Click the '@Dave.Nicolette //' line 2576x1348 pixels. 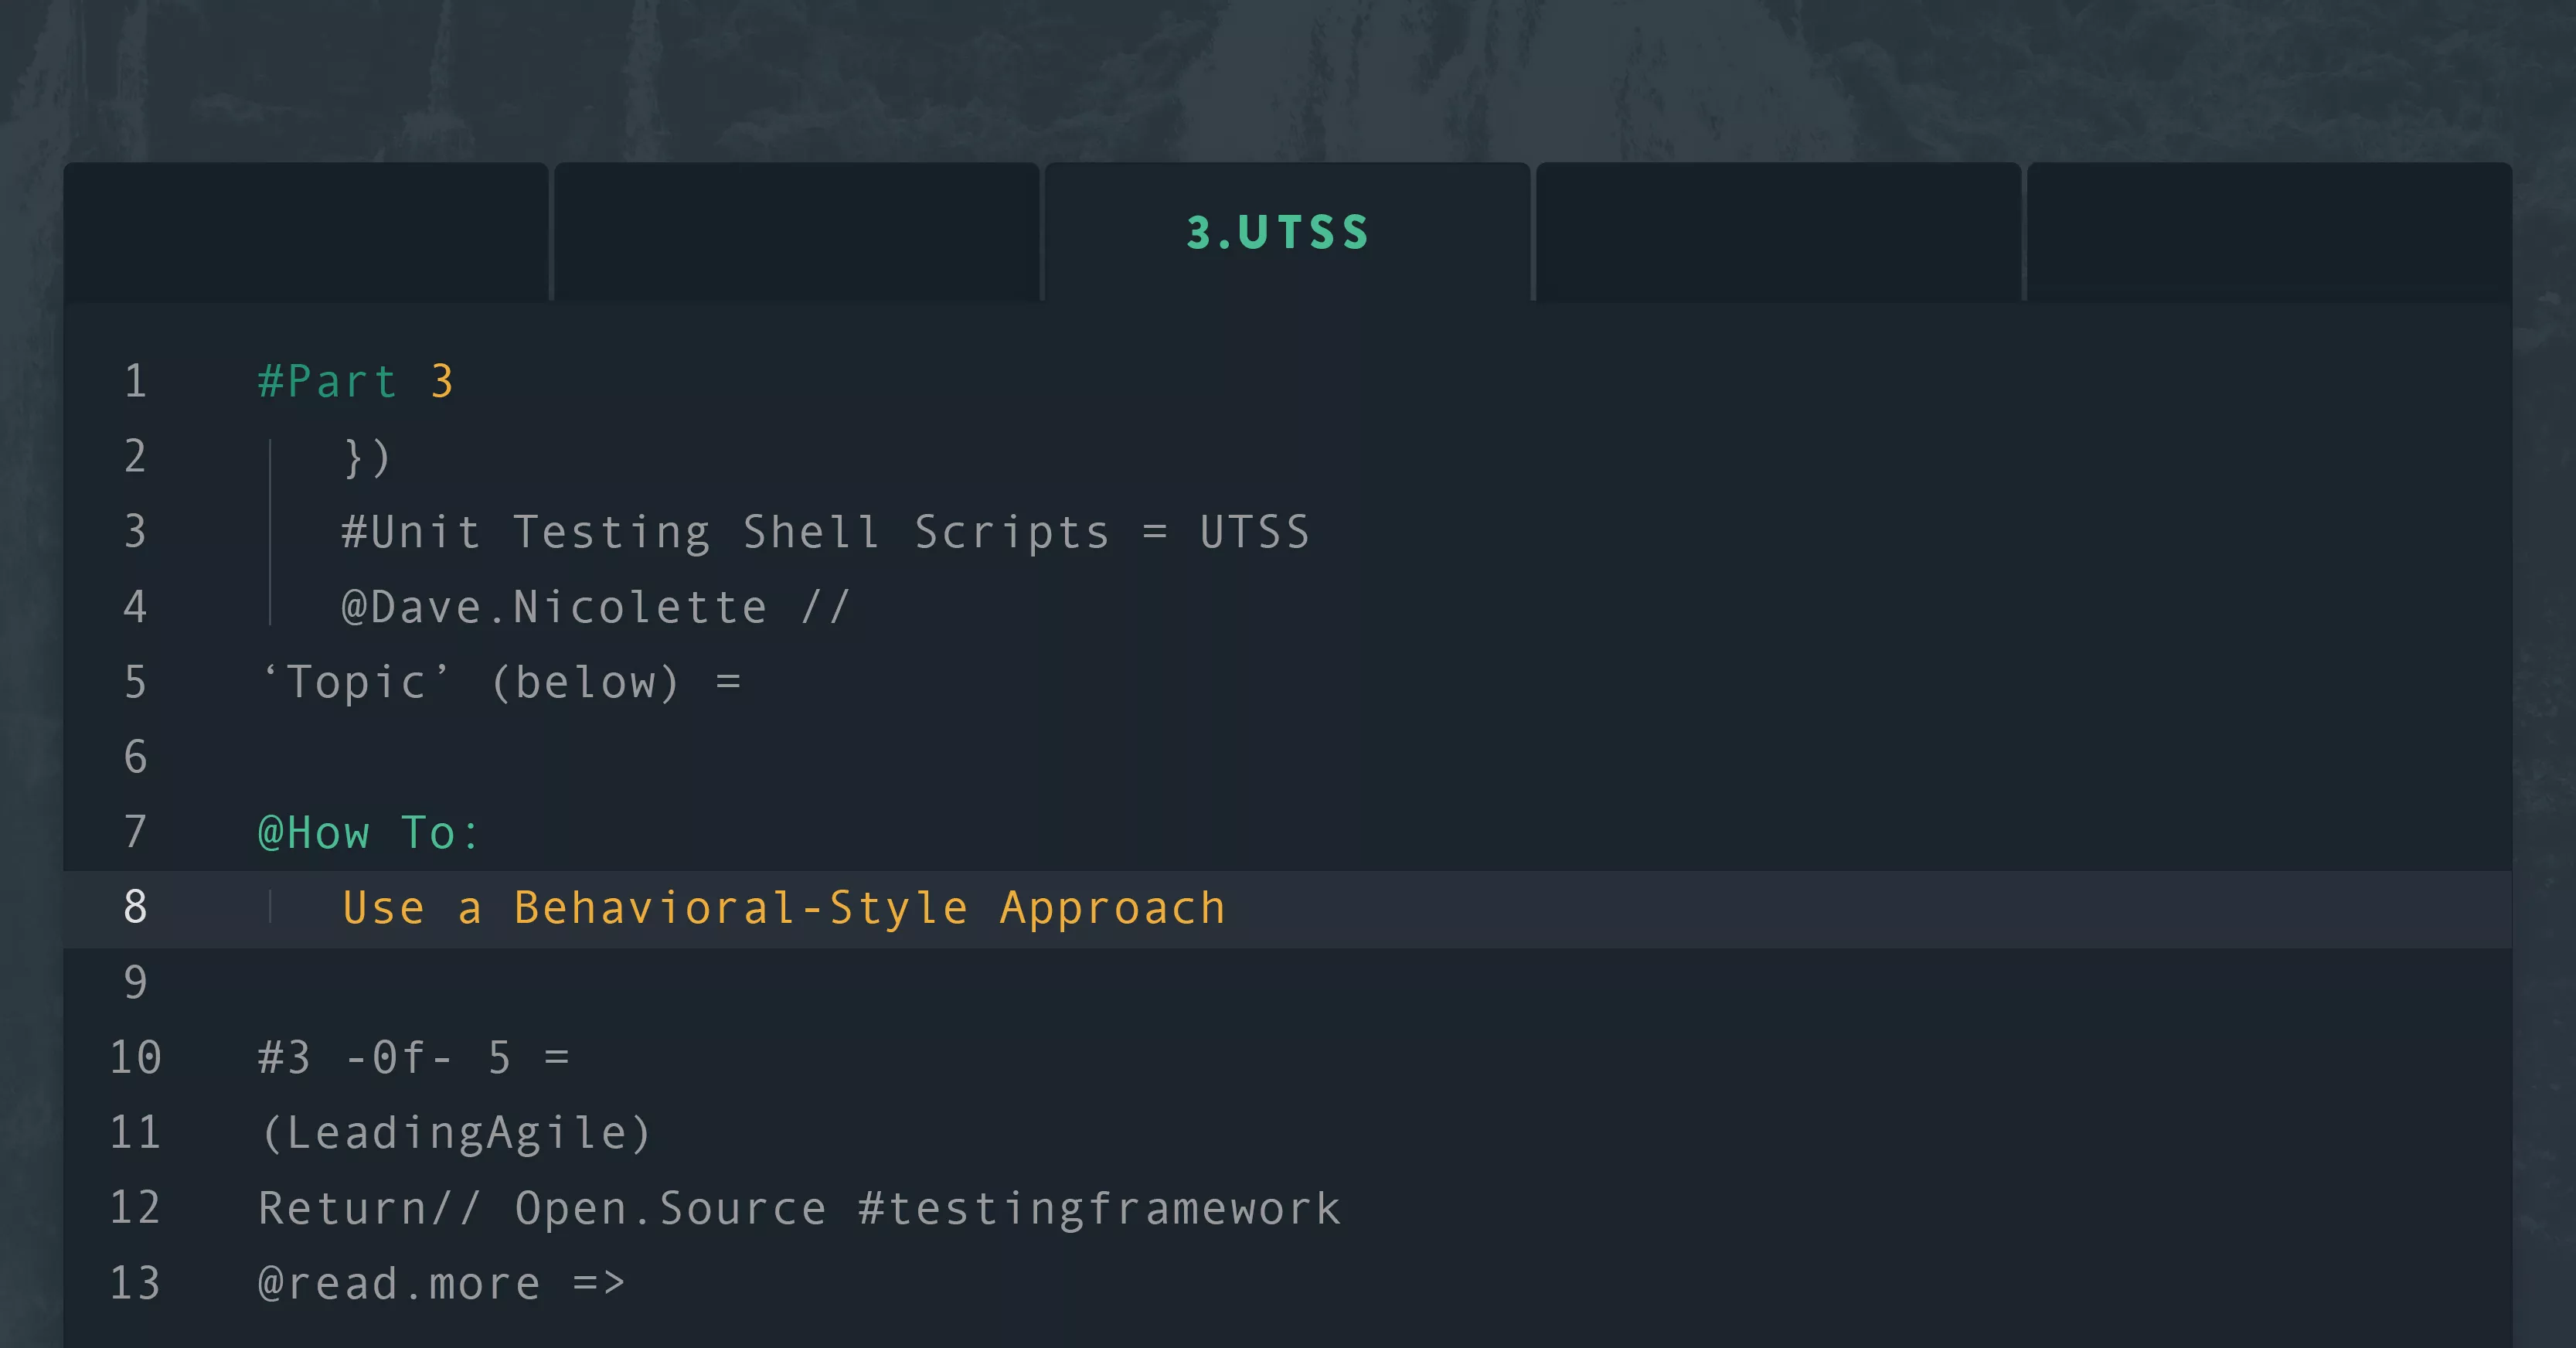point(595,607)
